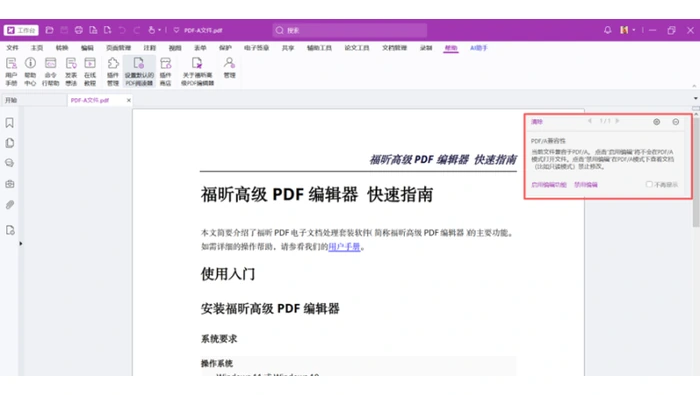Viewport: 700px width, 395px height.
Task: Click the Open file folder icon
Action: click(x=50, y=30)
